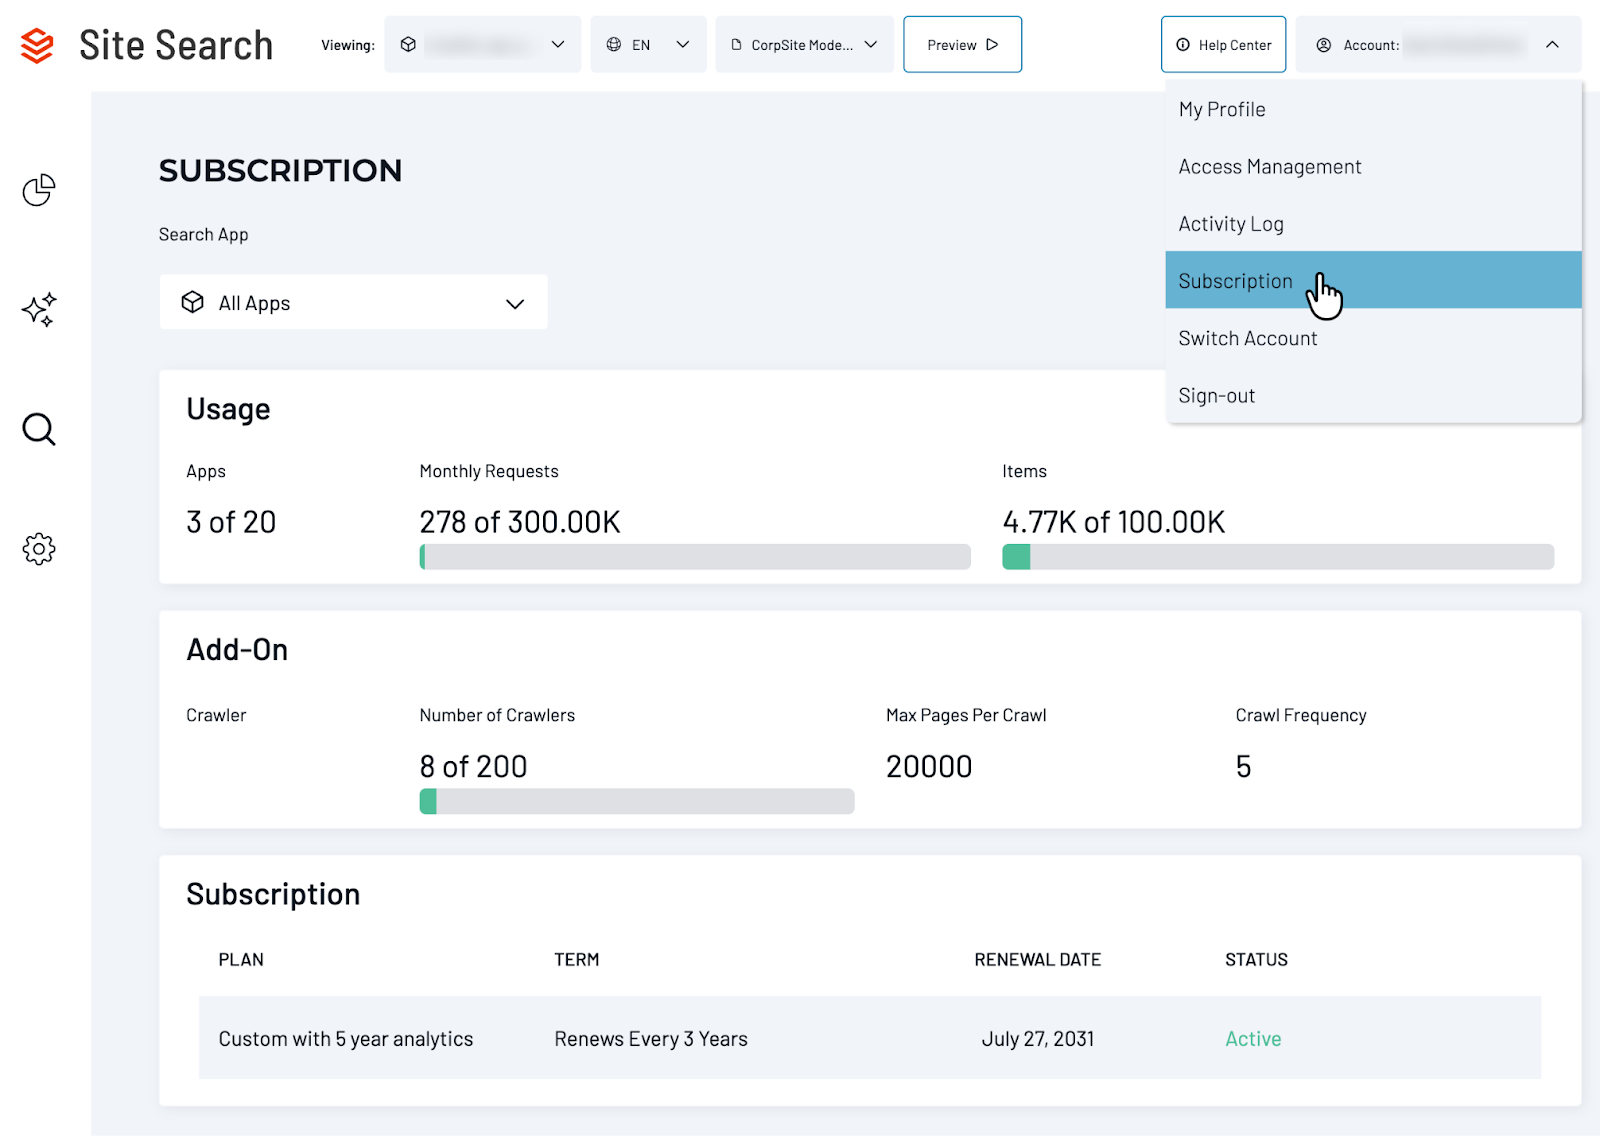Click the TERM column header
Screen dimensions: 1600x1136
[x=577, y=960]
